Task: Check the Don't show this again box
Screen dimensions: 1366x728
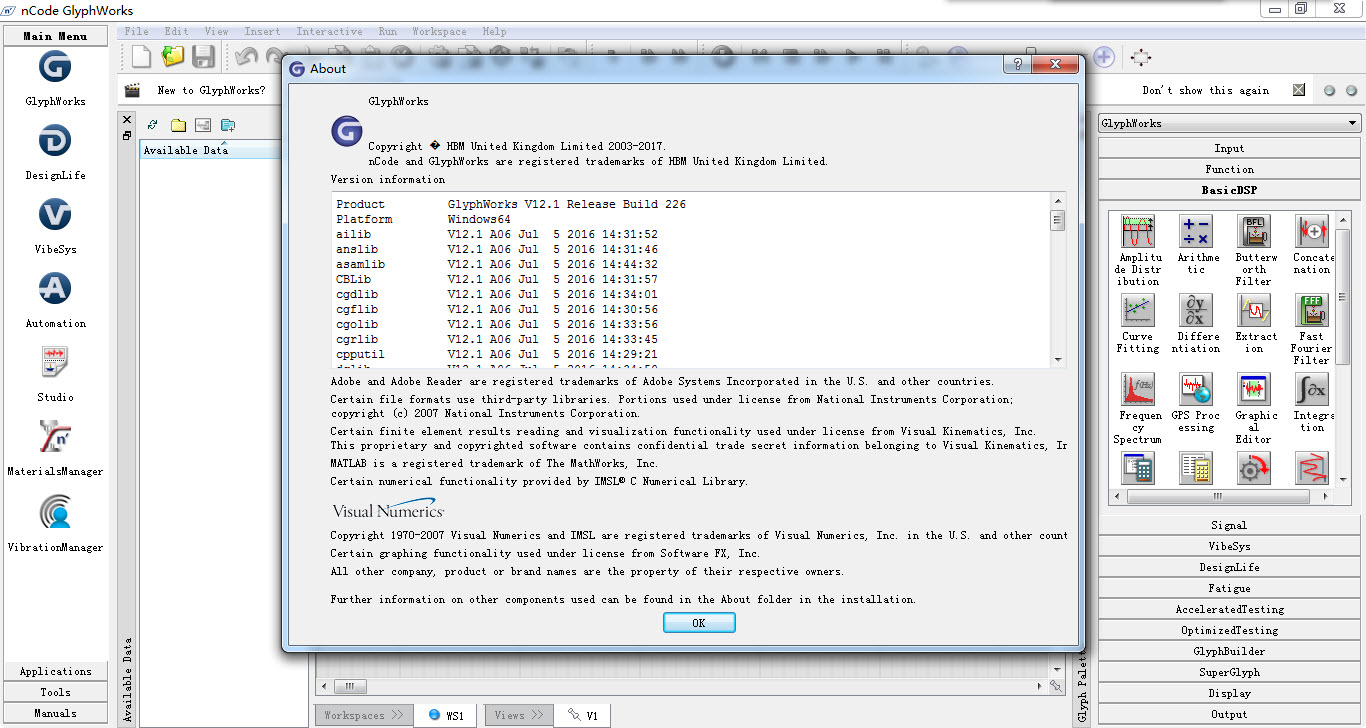Action: [1298, 90]
